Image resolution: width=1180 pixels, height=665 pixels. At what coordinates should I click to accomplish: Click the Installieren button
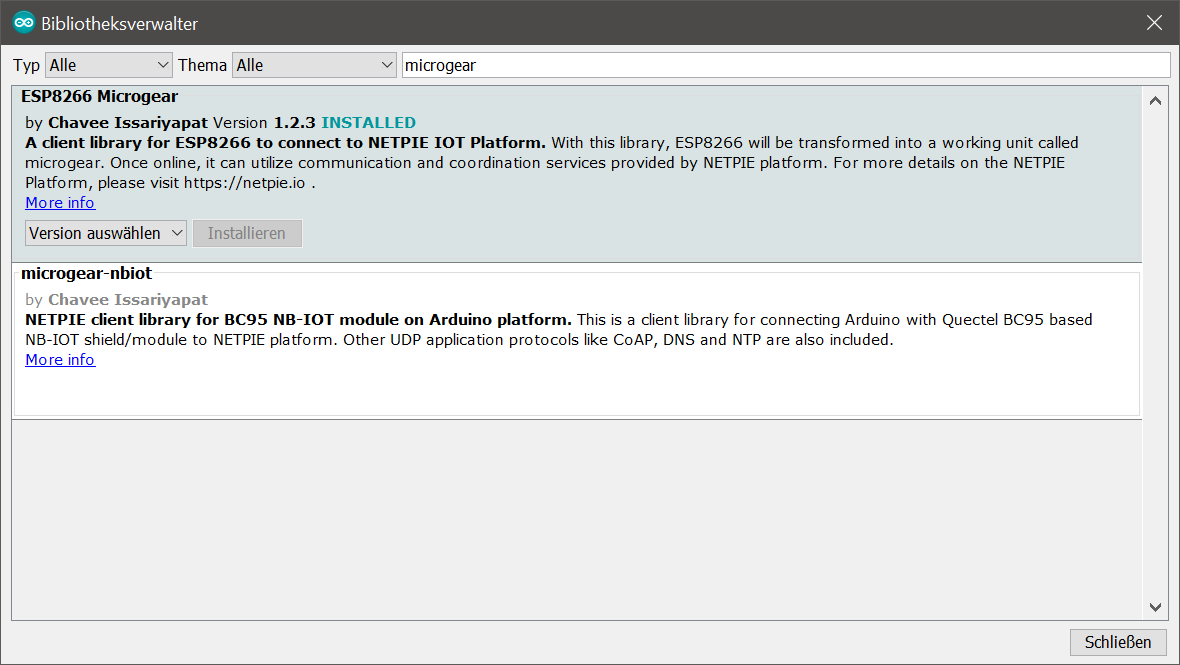pyautogui.click(x=247, y=233)
